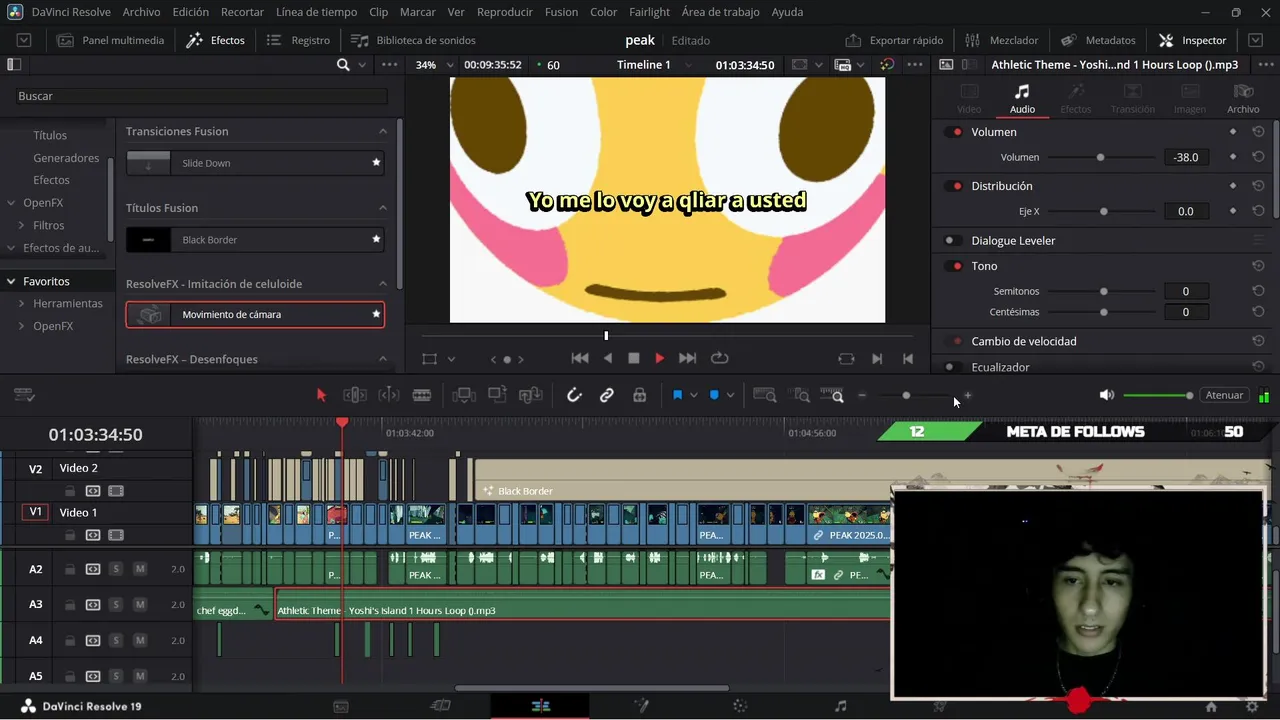Open the Ayuda menu
This screenshot has height=720, width=1280.
[x=787, y=12]
